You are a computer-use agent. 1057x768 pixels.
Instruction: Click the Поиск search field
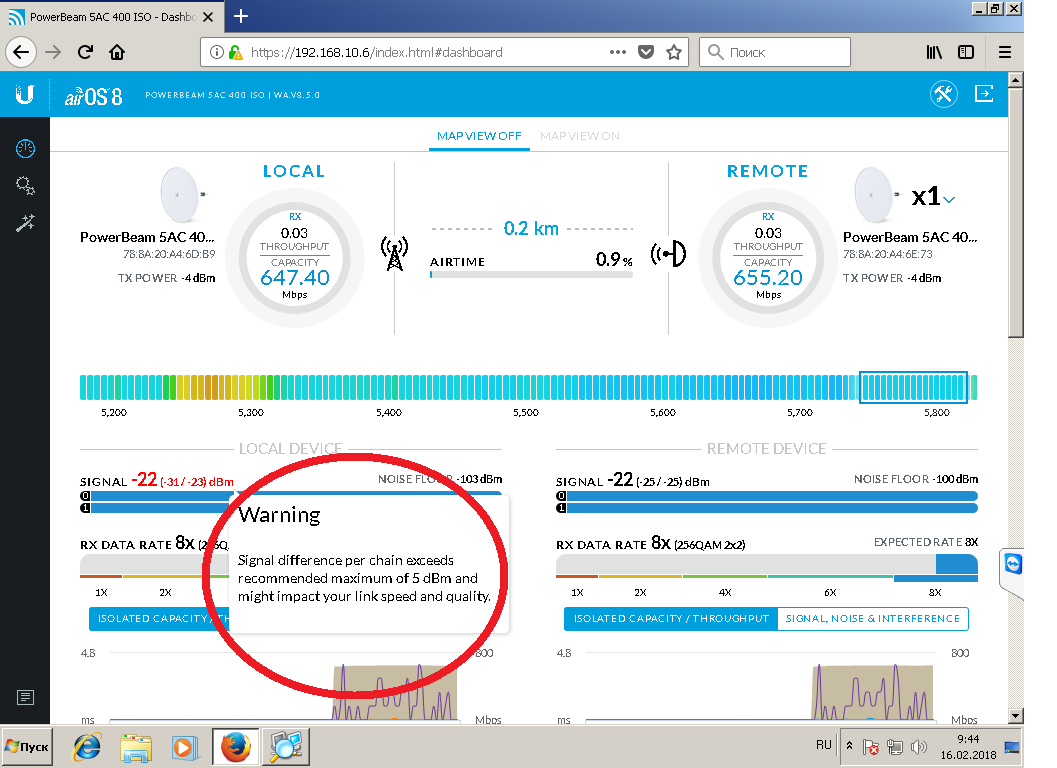775,52
